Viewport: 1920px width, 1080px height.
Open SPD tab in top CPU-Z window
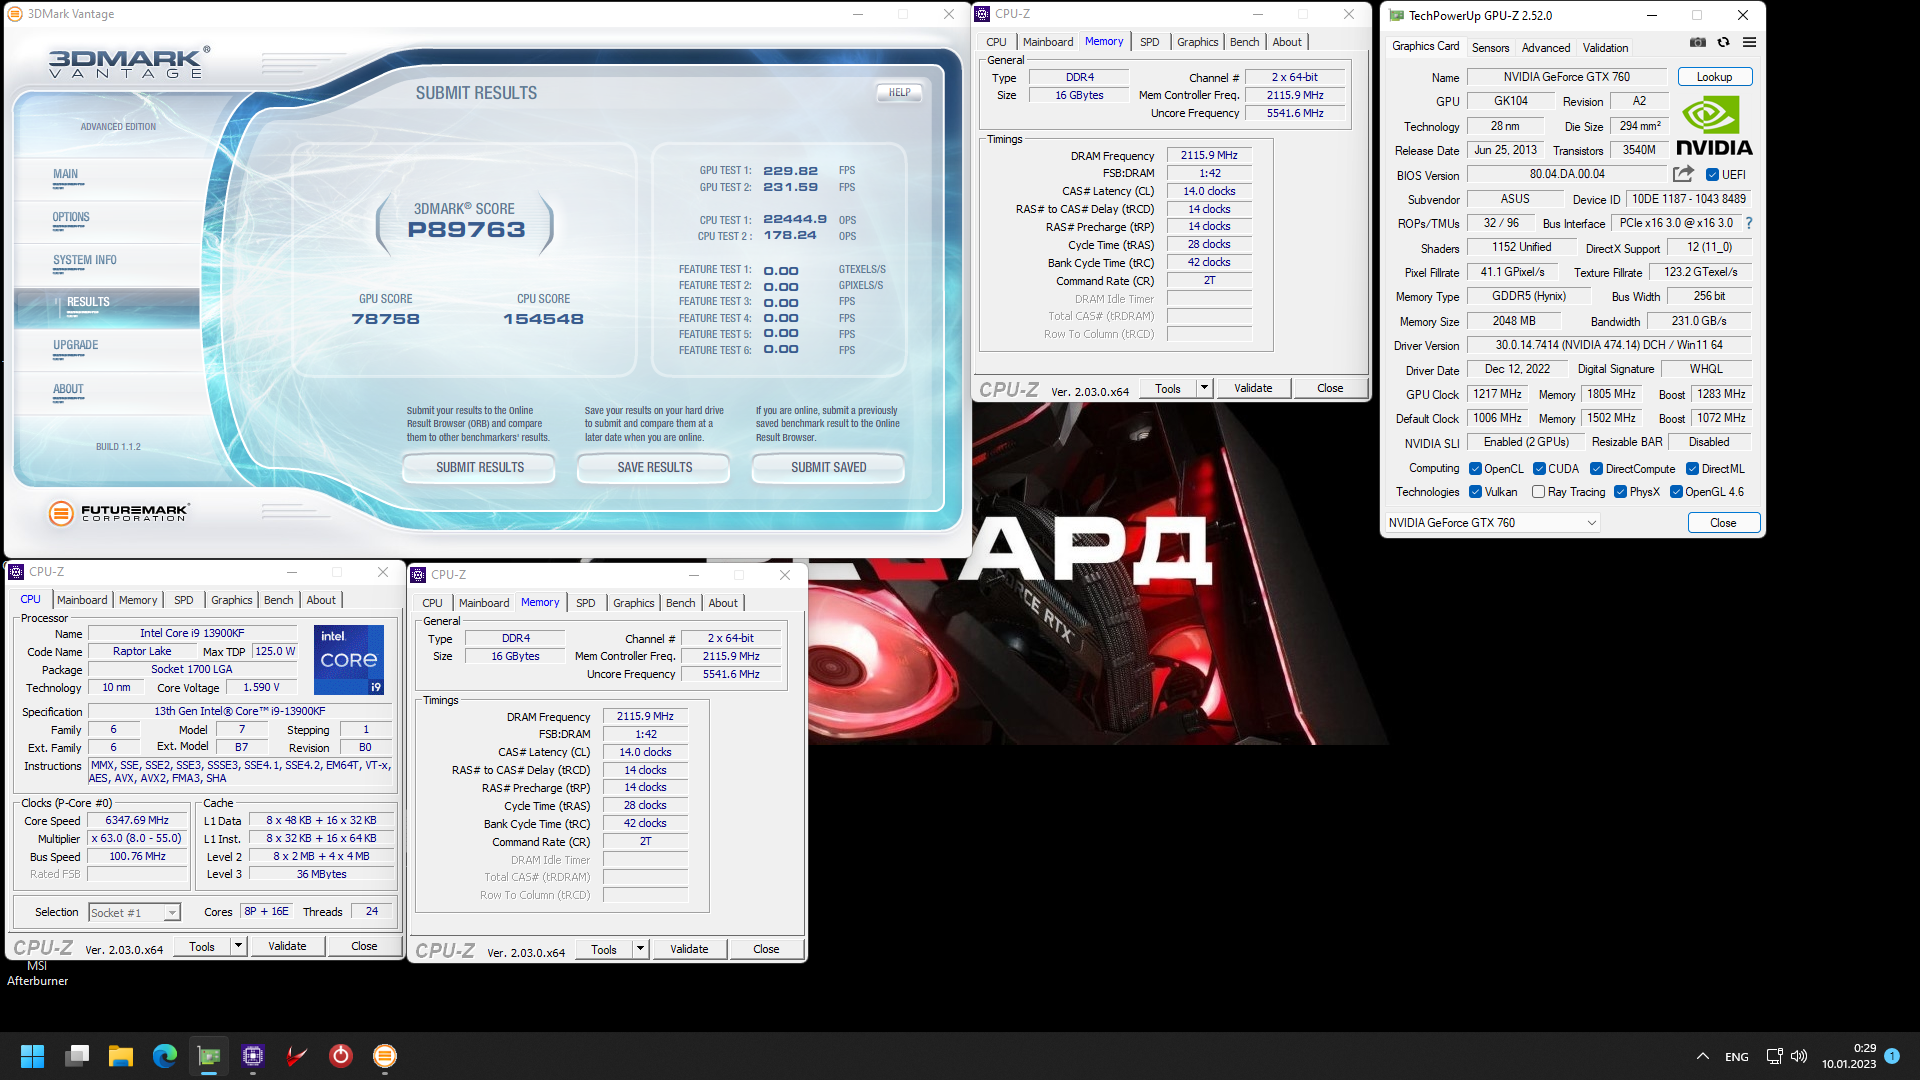(1150, 42)
